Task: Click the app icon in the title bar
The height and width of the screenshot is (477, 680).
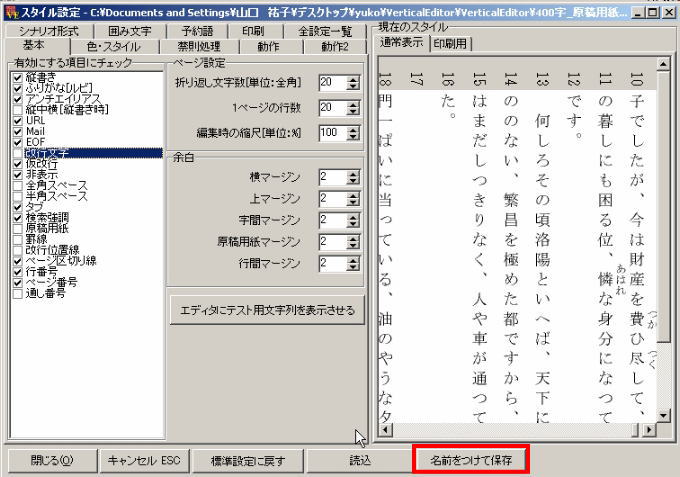Action: (10, 9)
